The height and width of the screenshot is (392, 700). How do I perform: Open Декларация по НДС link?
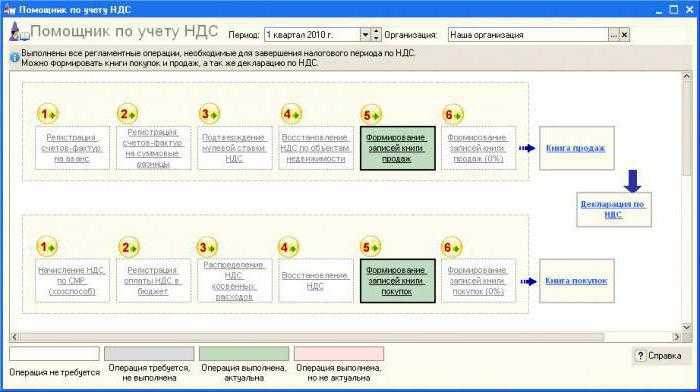click(612, 209)
